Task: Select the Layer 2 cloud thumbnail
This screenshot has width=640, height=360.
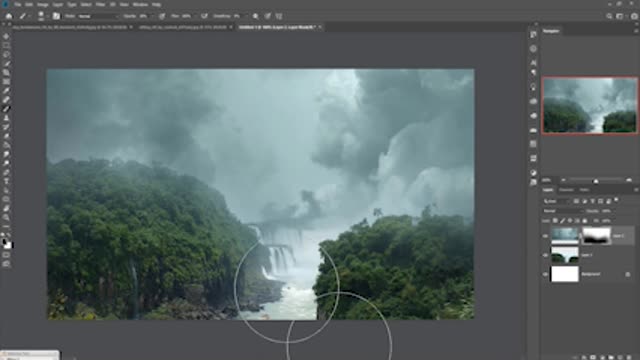Action: pos(565,236)
